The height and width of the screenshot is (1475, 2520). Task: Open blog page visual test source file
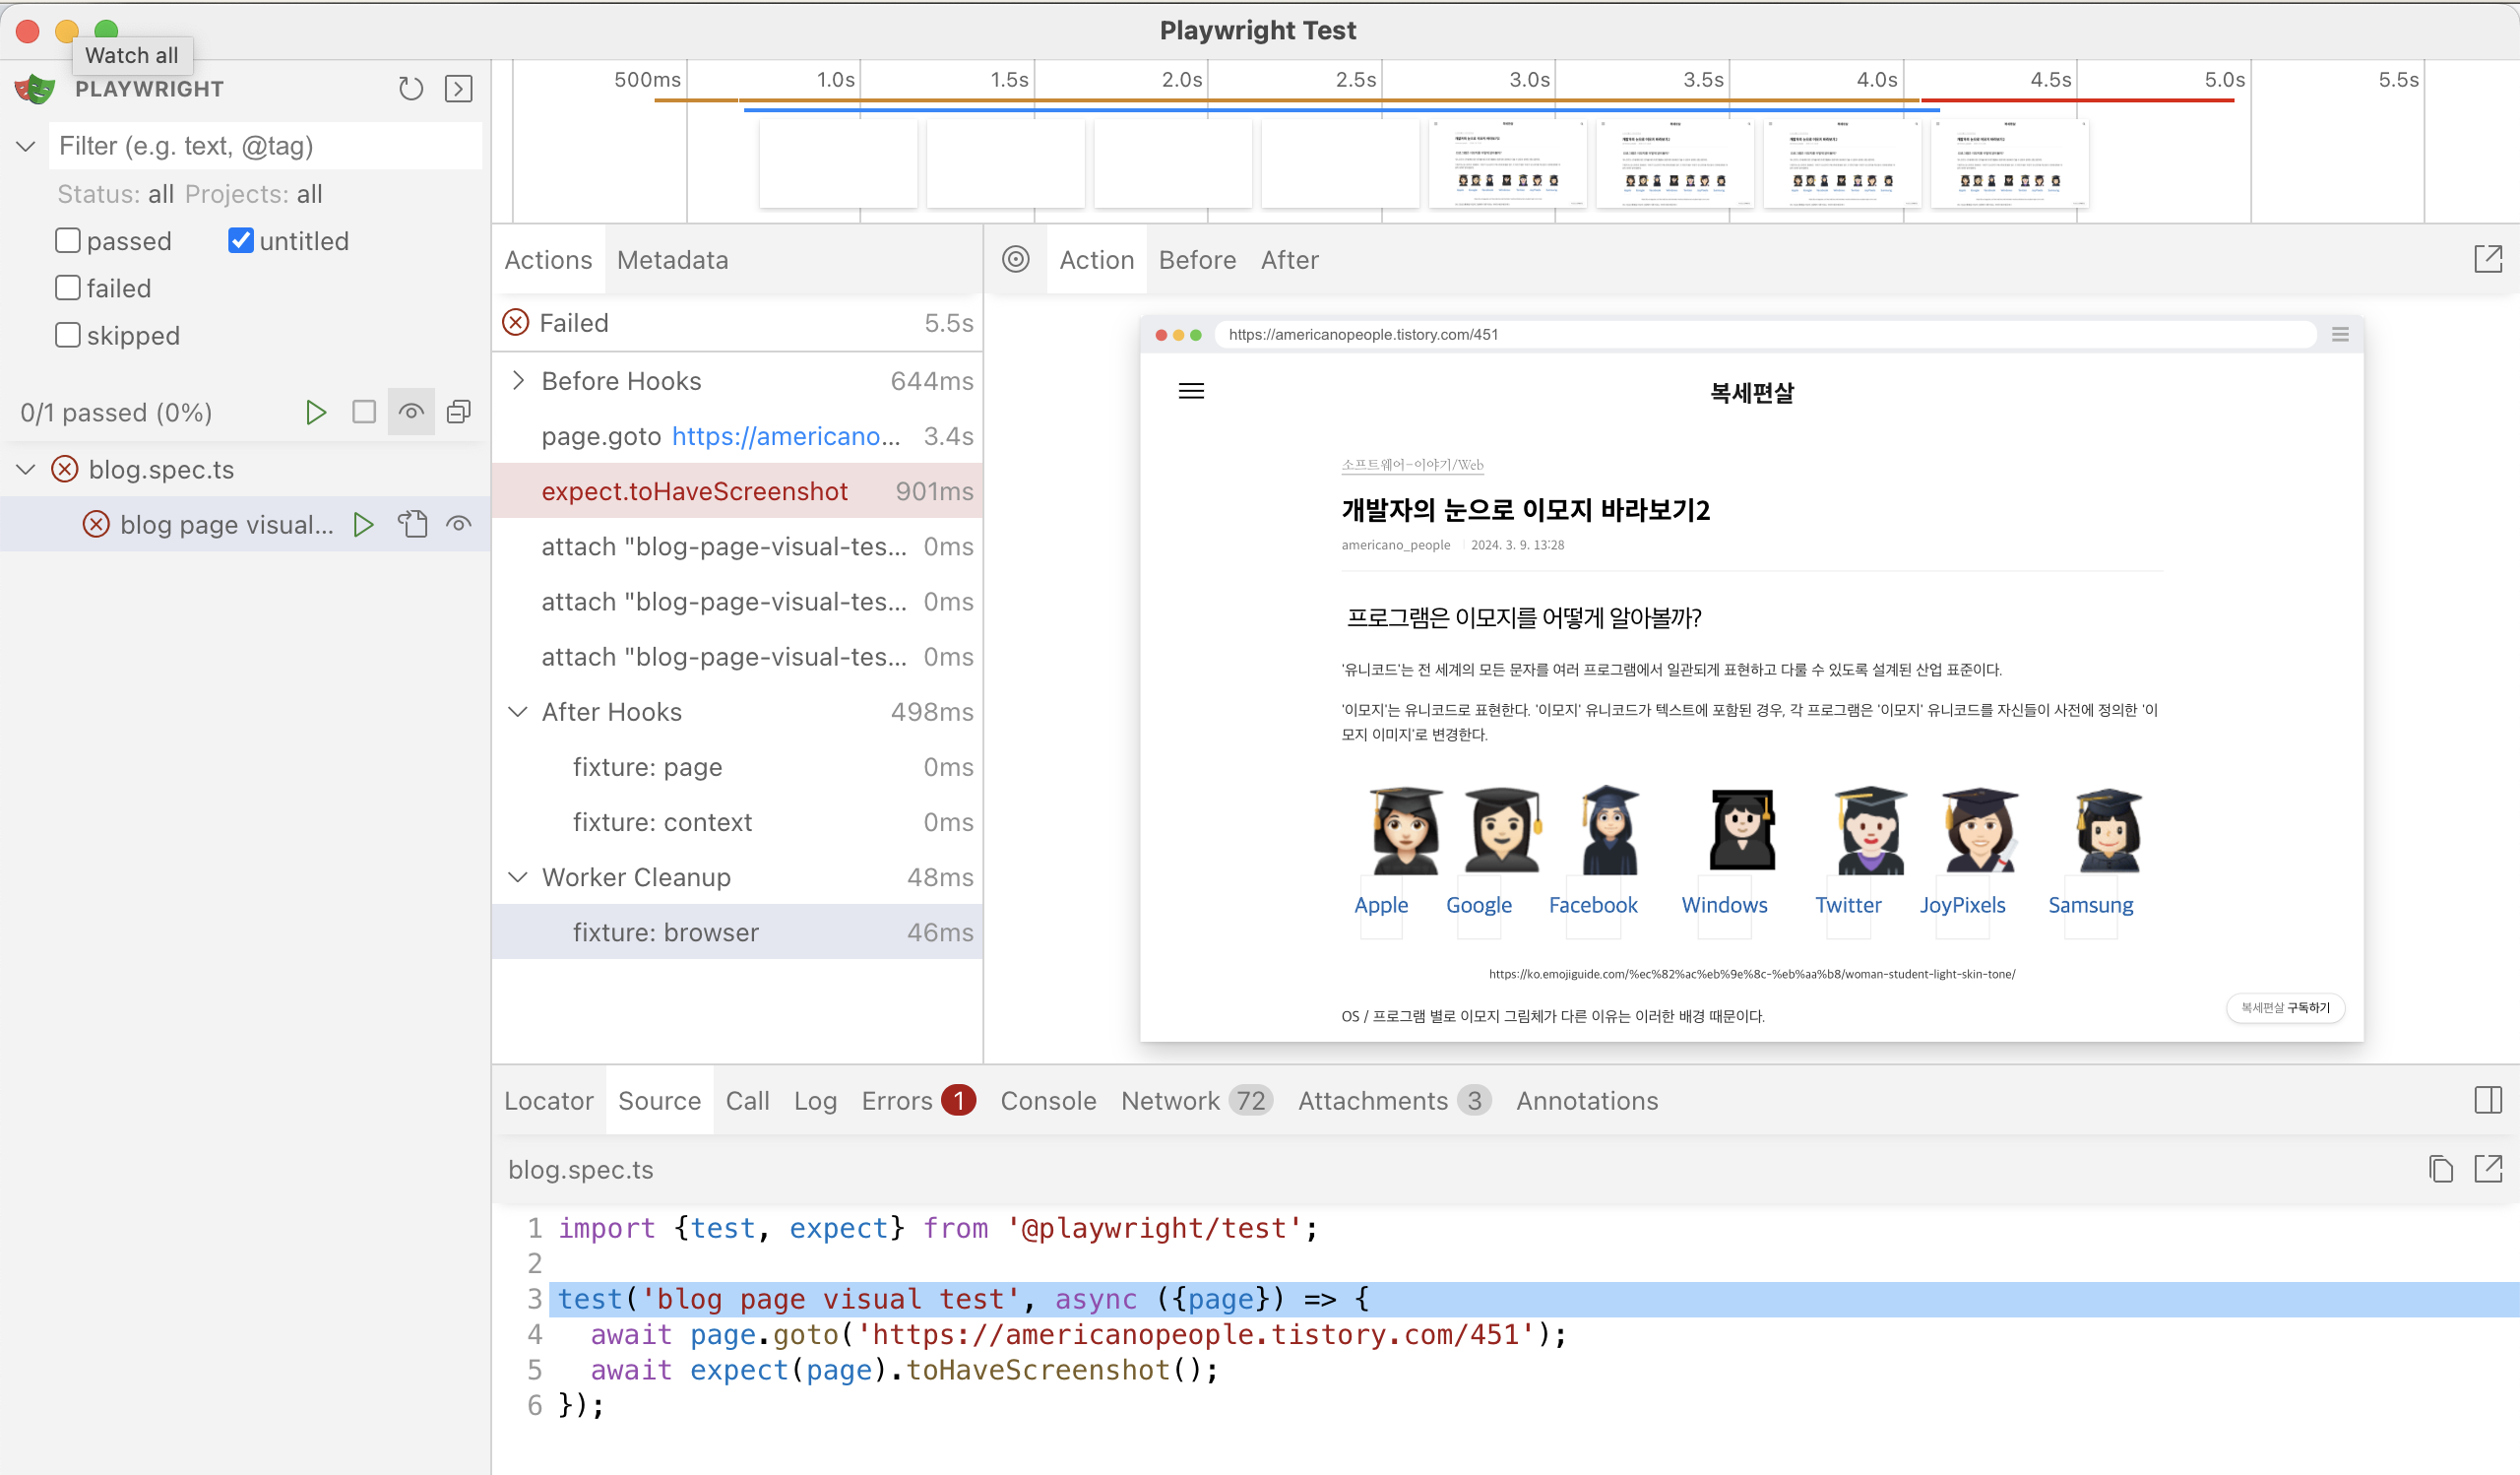(412, 524)
